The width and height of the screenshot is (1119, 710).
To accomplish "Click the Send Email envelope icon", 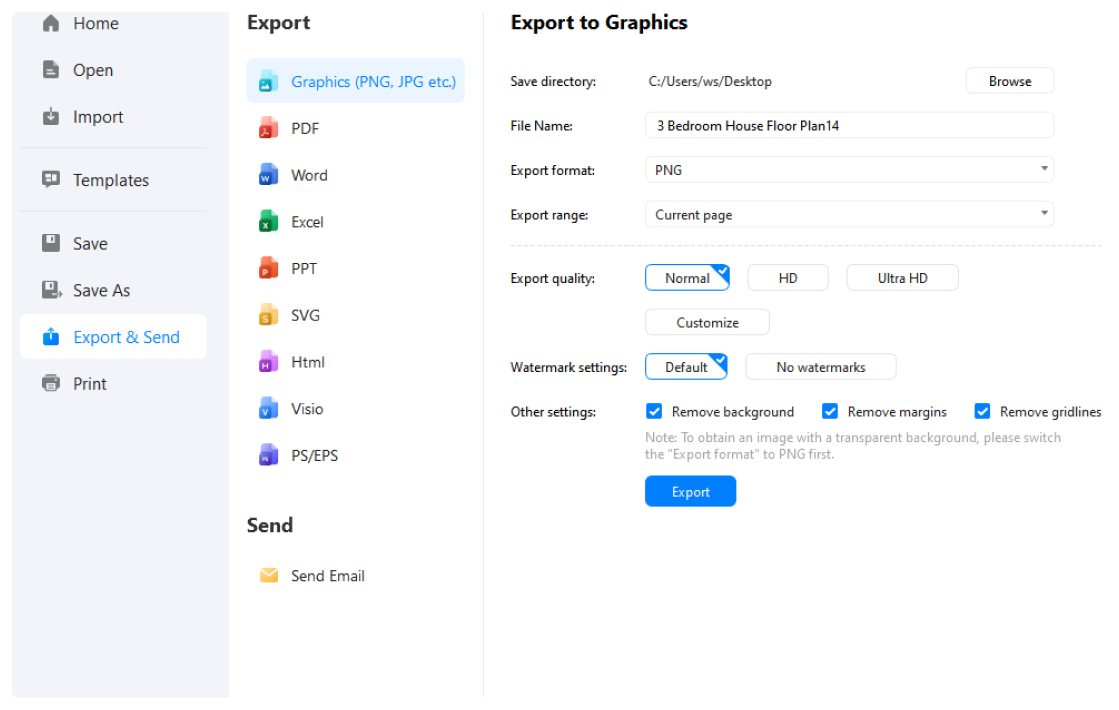I will pyautogui.click(x=269, y=575).
